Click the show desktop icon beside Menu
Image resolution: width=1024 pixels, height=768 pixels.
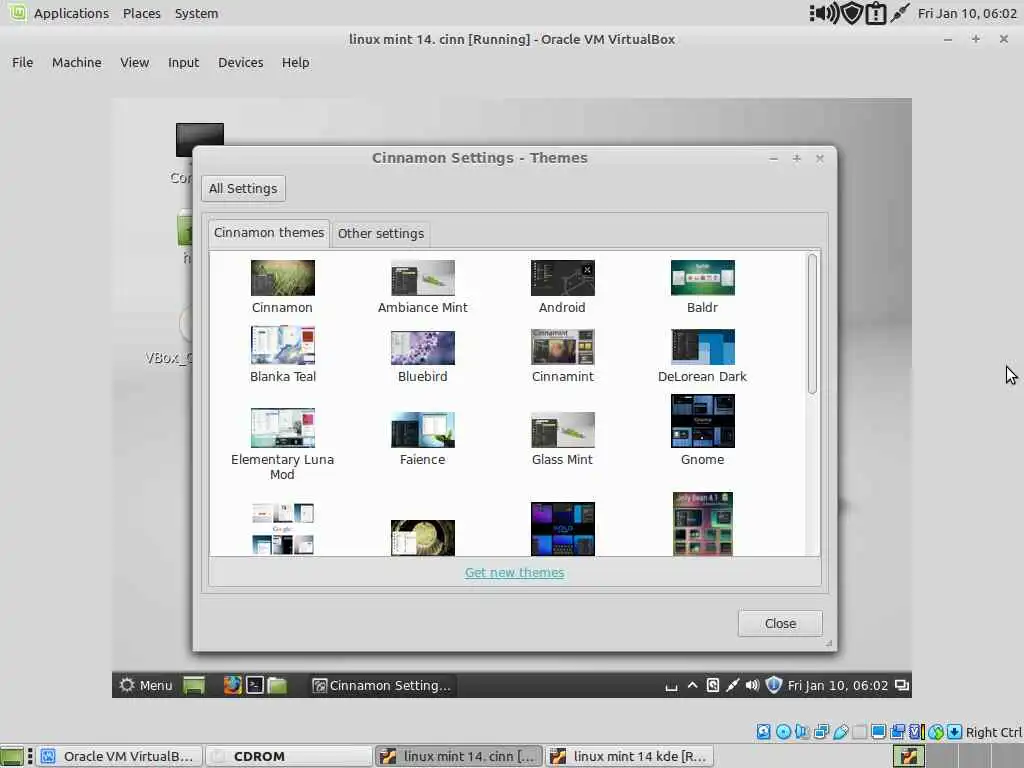point(194,685)
